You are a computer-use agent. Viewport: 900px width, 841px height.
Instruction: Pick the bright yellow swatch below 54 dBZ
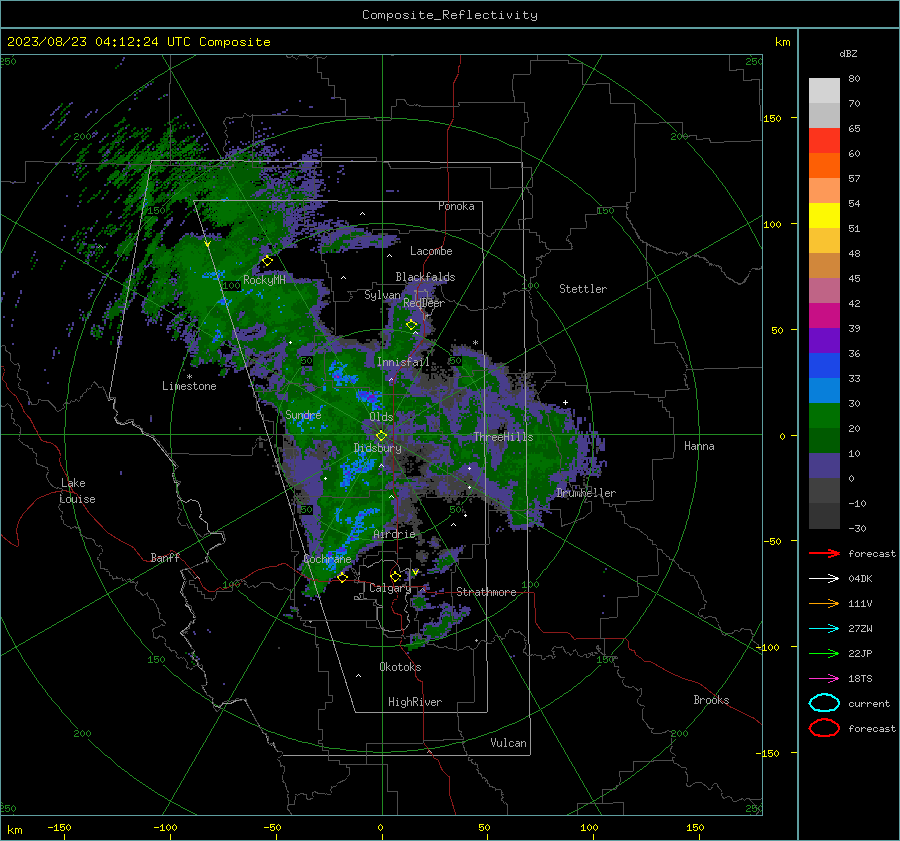(824, 216)
